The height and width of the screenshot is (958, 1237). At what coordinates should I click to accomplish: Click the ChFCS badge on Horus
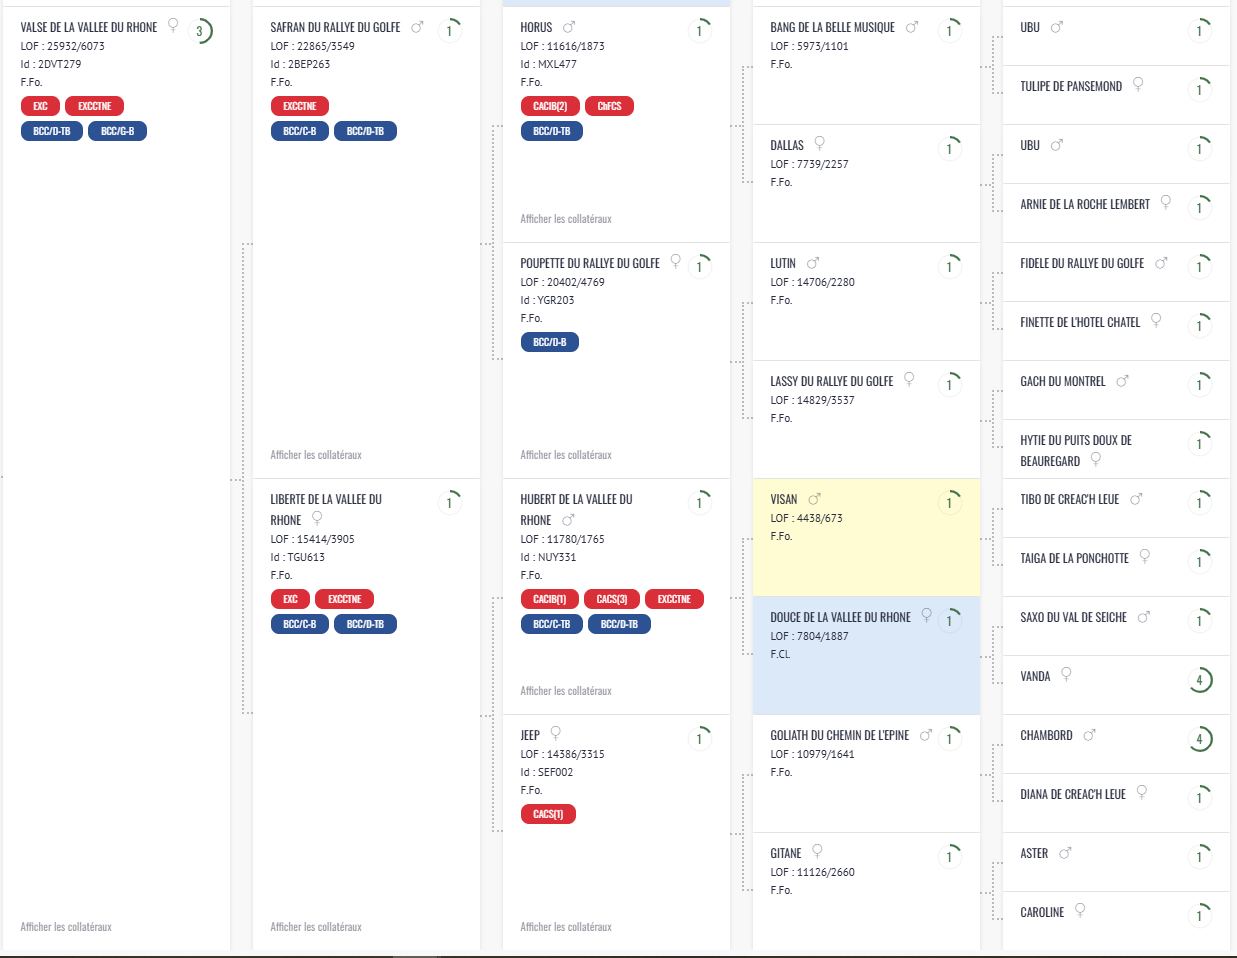(609, 106)
